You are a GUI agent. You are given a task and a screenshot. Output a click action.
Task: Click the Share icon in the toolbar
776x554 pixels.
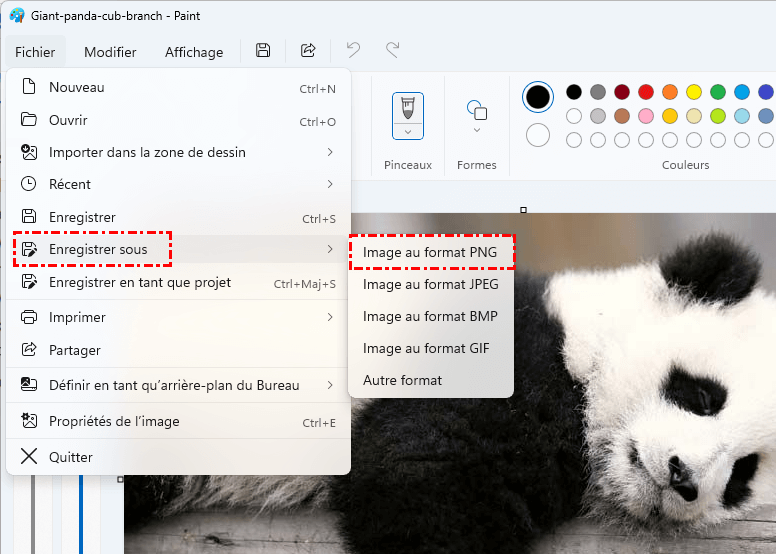[308, 51]
